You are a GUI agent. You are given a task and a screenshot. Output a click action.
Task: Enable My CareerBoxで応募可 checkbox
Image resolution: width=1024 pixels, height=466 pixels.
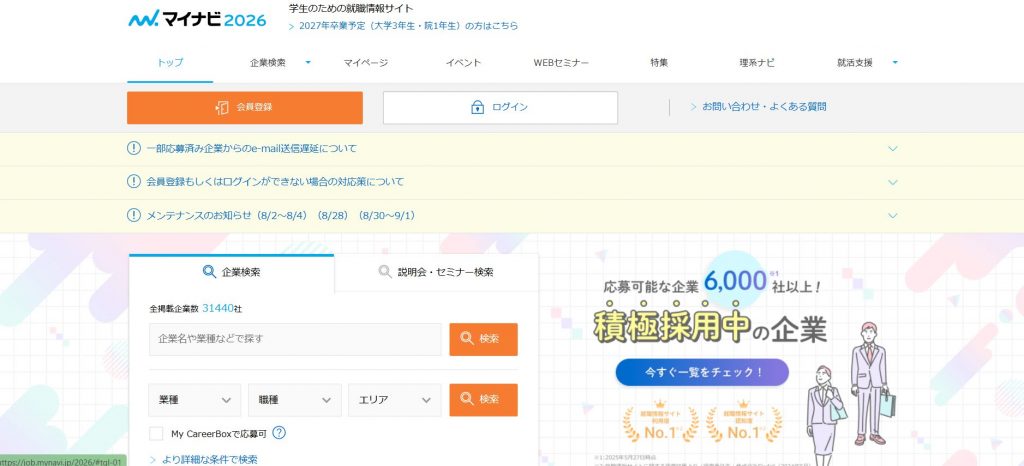click(x=156, y=433)
